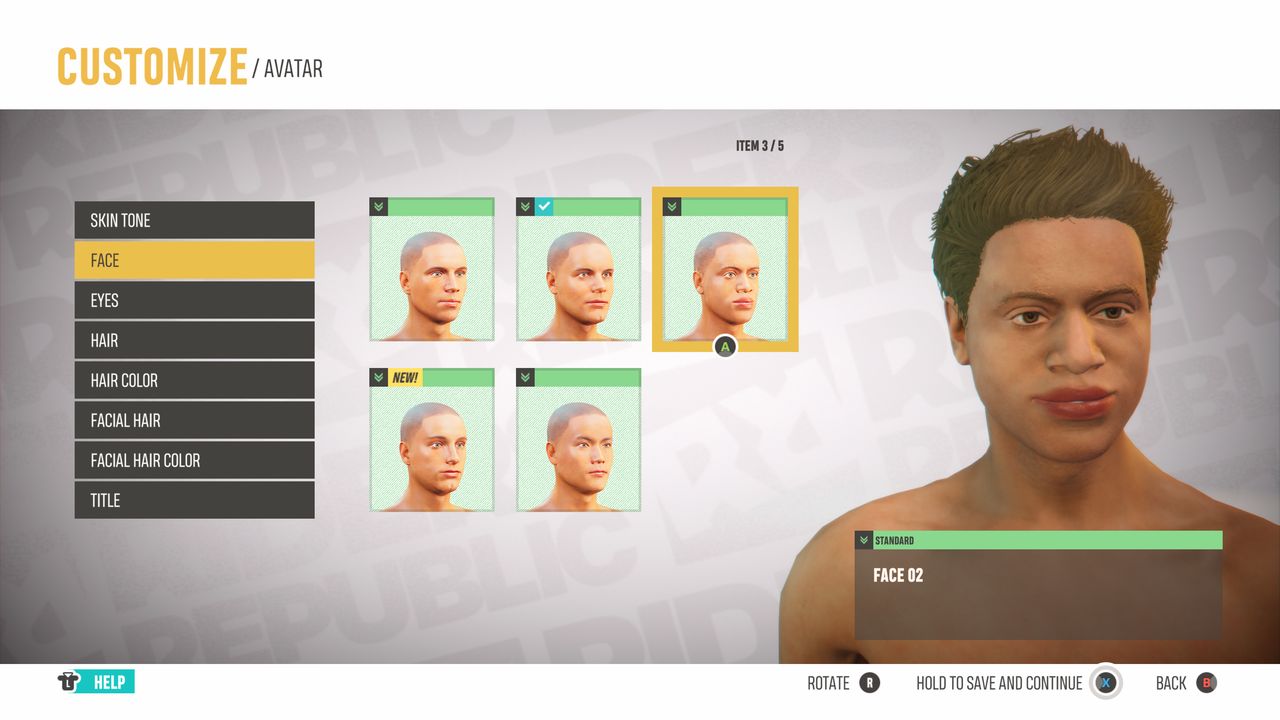Viewport: 1280px width, 720px height.
Task: Click the green A confirm badge
Action: click(725, 347)
